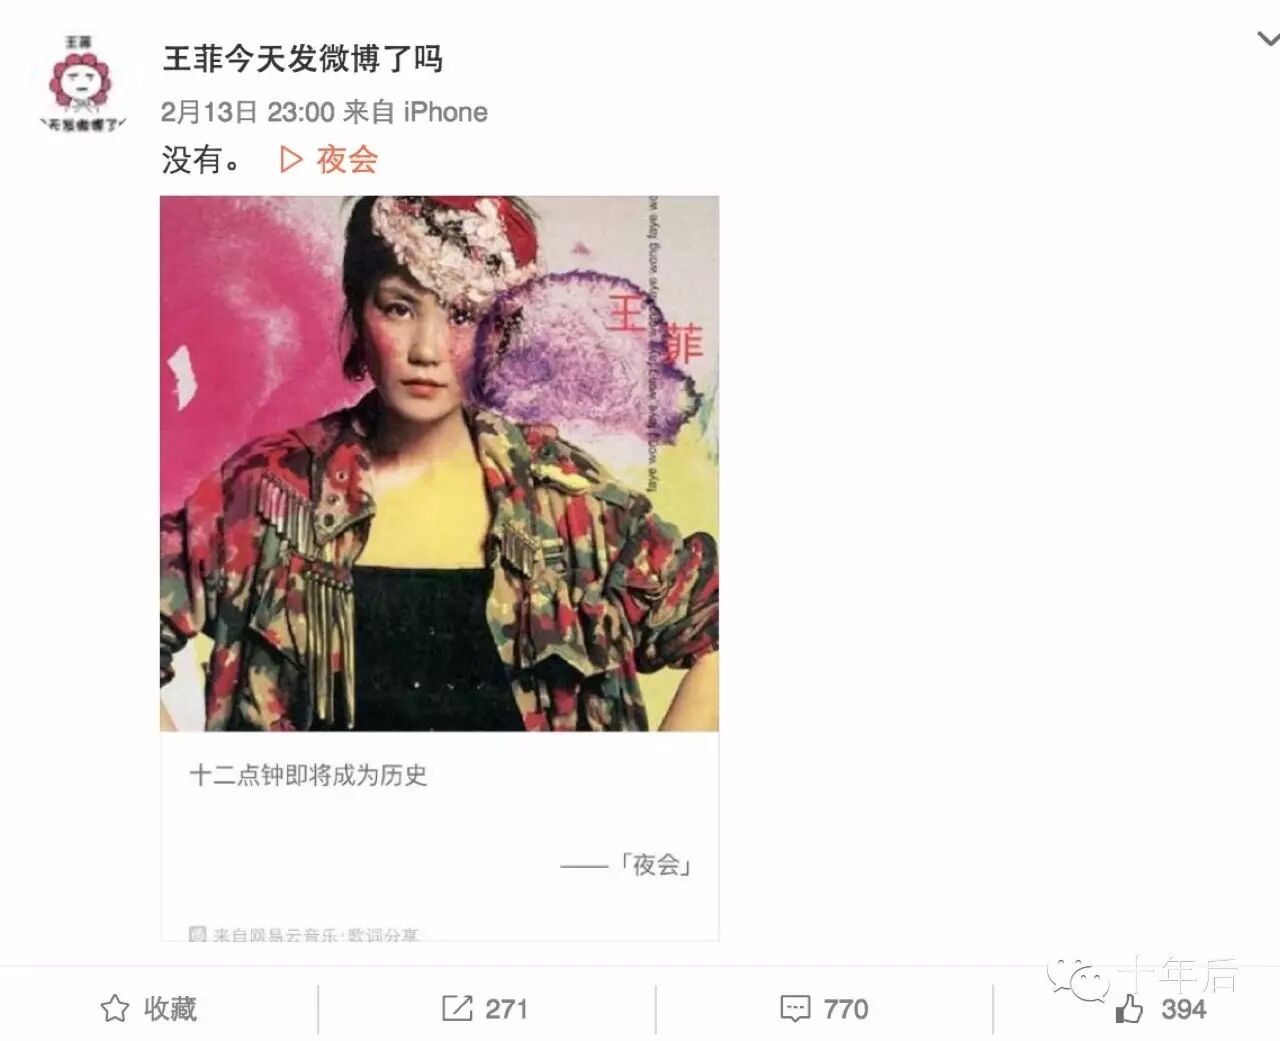Click the star favorite icon
This screenshot has width=1280, height=1041.
[115, 1008]
